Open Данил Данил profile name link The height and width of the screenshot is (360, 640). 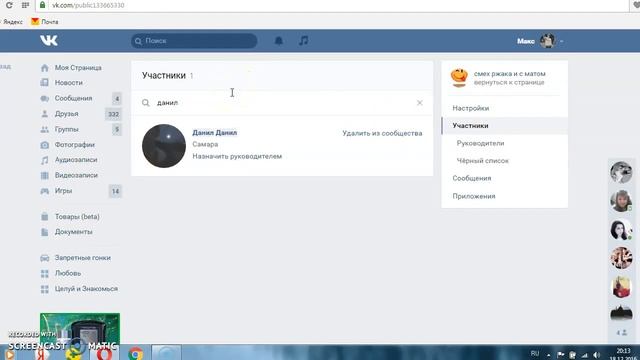click(215, 133)
